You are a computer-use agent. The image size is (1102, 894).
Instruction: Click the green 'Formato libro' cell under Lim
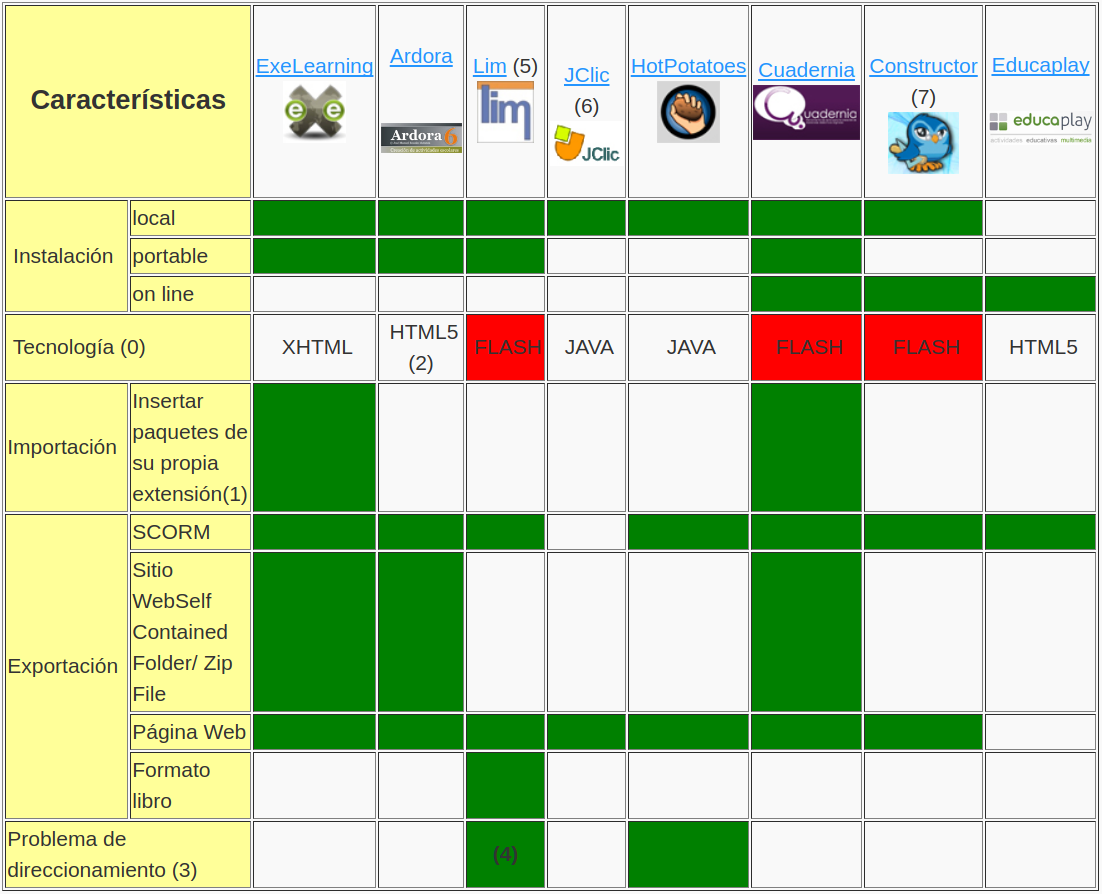(x=505, y=786)
